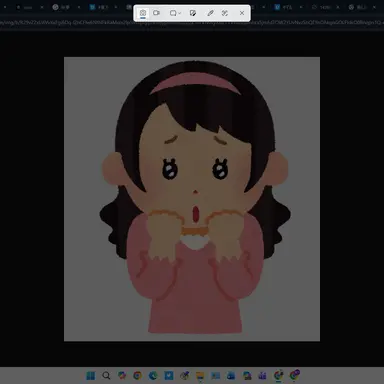Image resolution: width=384 pixels, height=384 pixels.
Task: Click the browser address bar URL
Action: [x=192, y=22]
